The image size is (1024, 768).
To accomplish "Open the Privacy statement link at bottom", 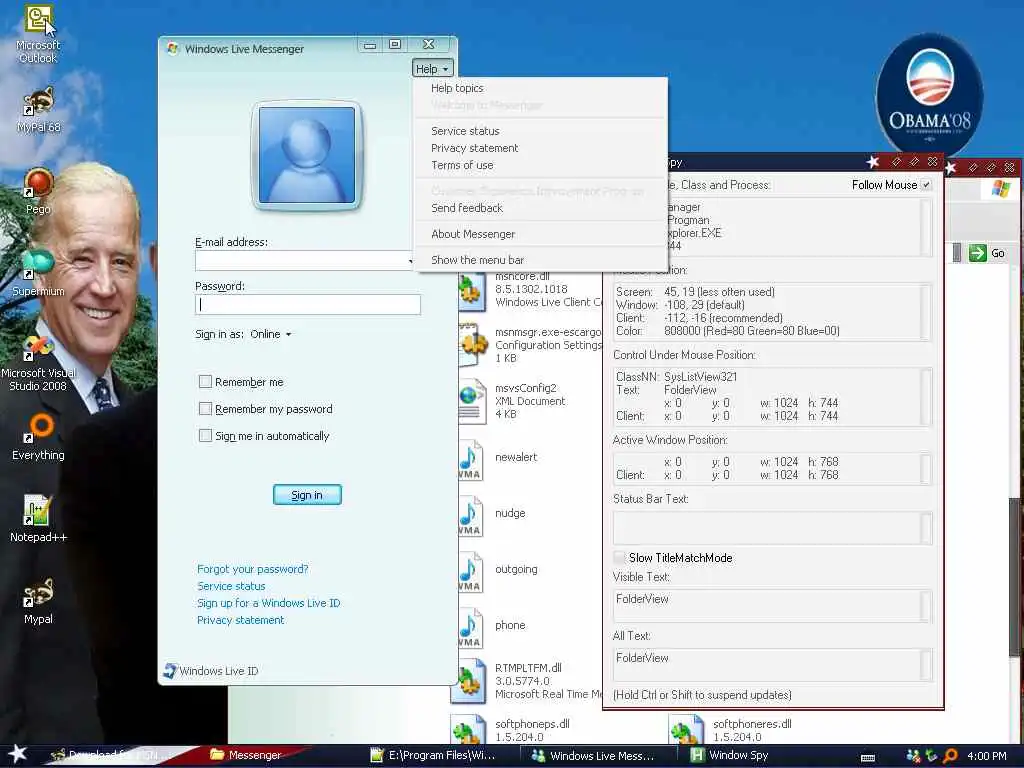I will [x=240, y=620].
